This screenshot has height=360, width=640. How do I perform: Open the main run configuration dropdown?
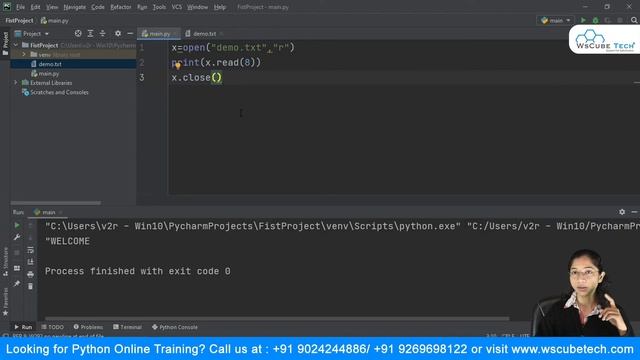(556, 20)
